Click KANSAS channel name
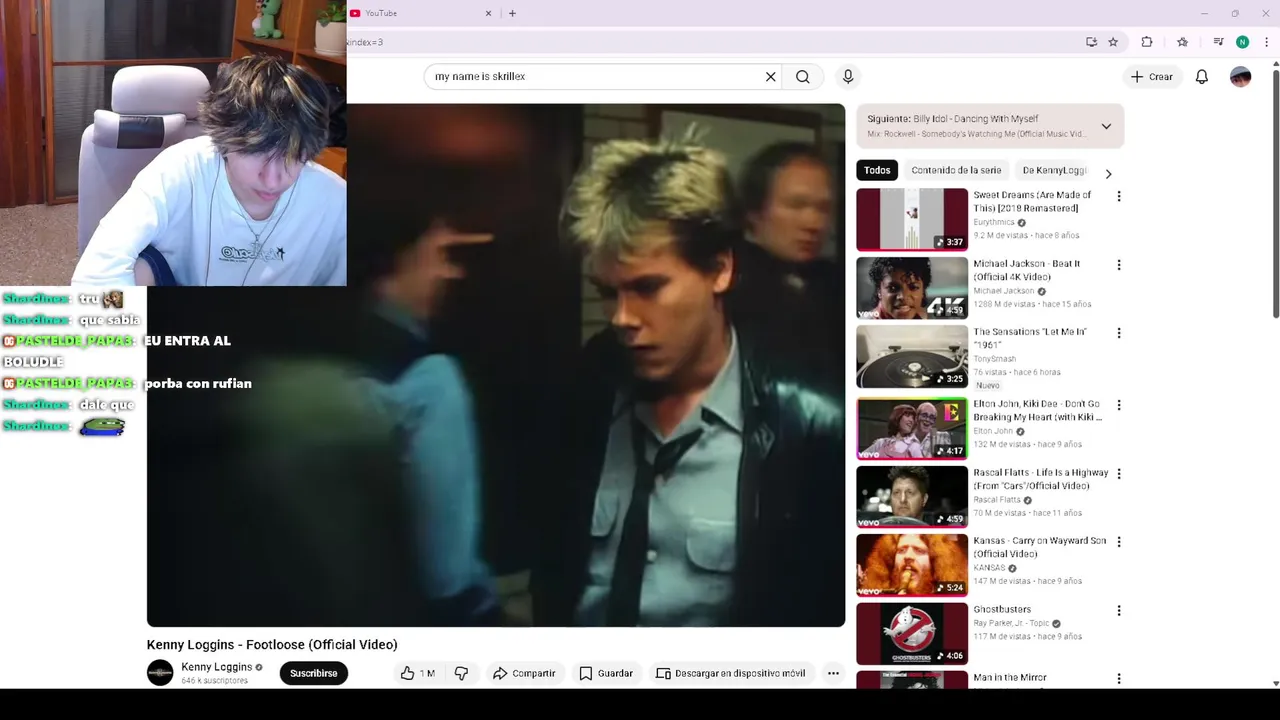This screenshot has width=1280, height=720. point(989,568)
